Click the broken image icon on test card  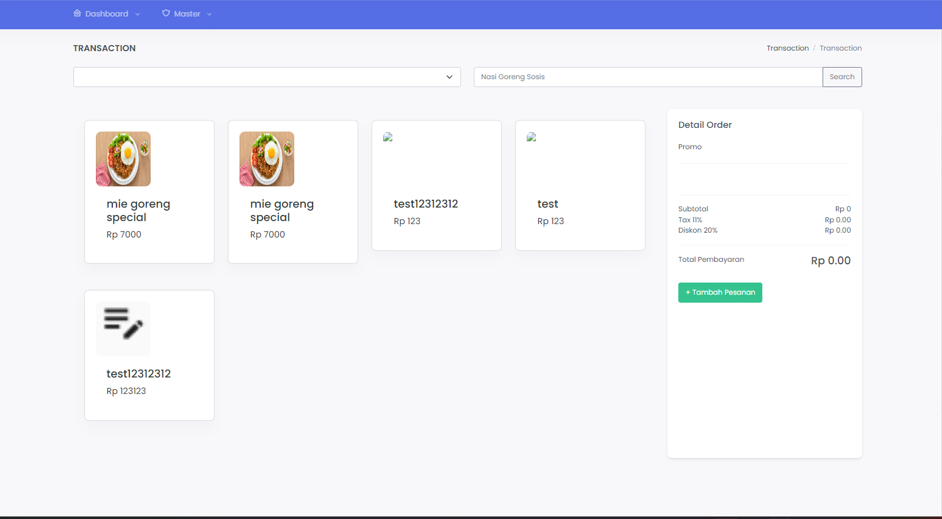531,138
